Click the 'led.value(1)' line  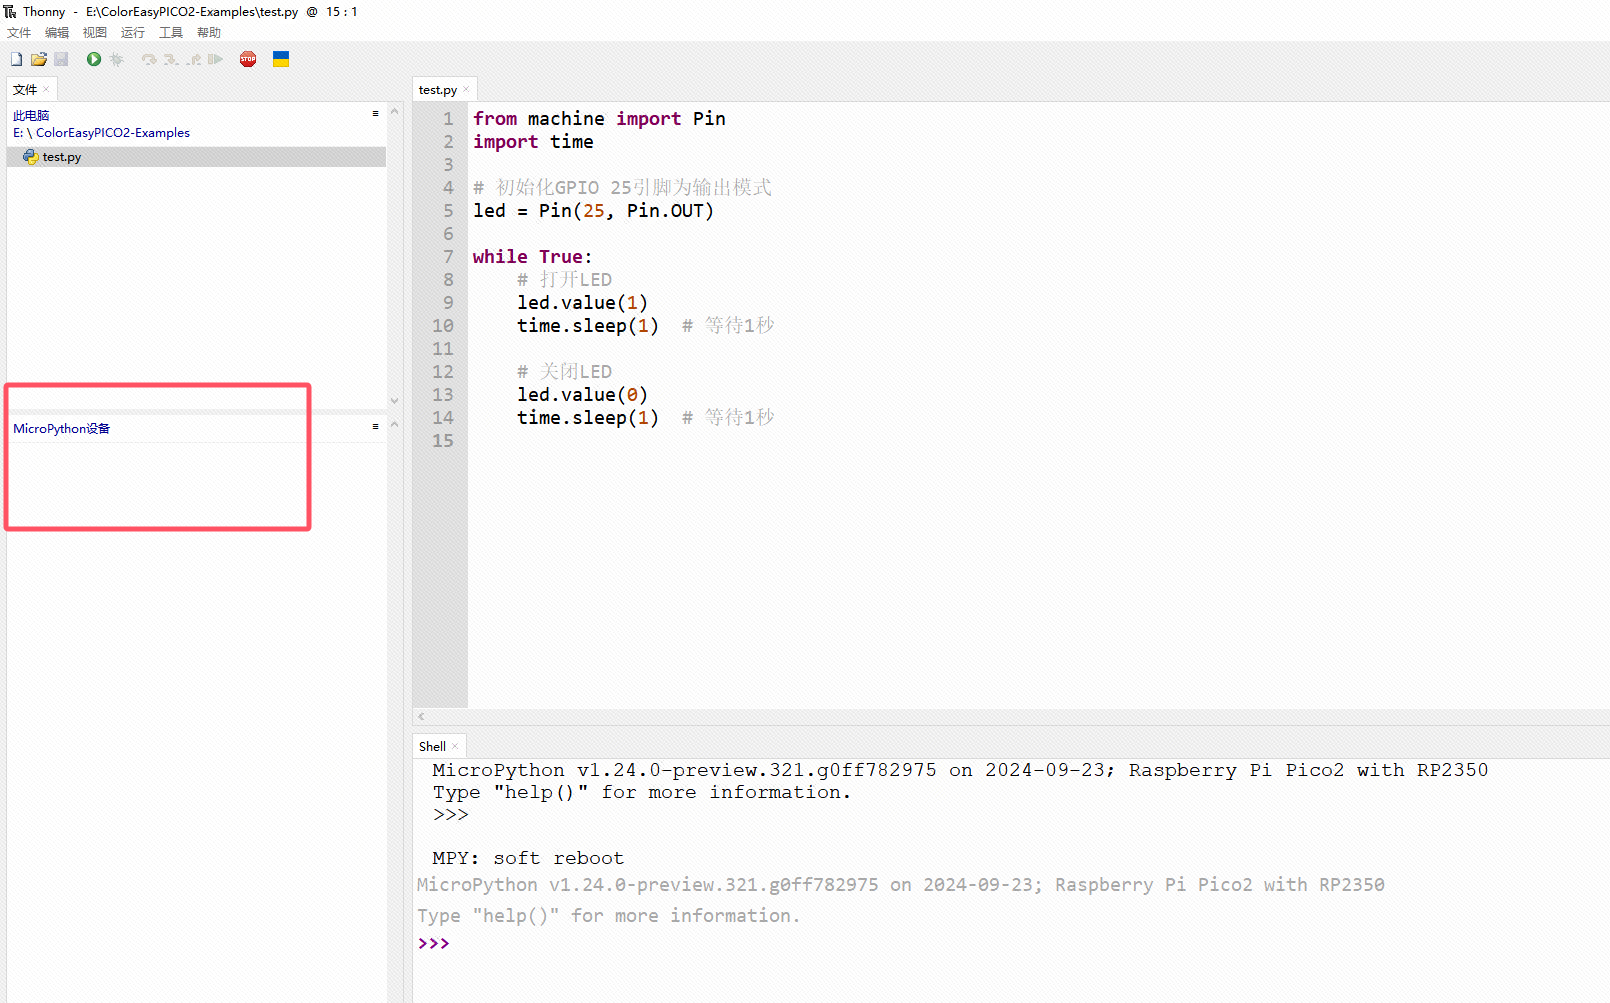click(583, 303)
